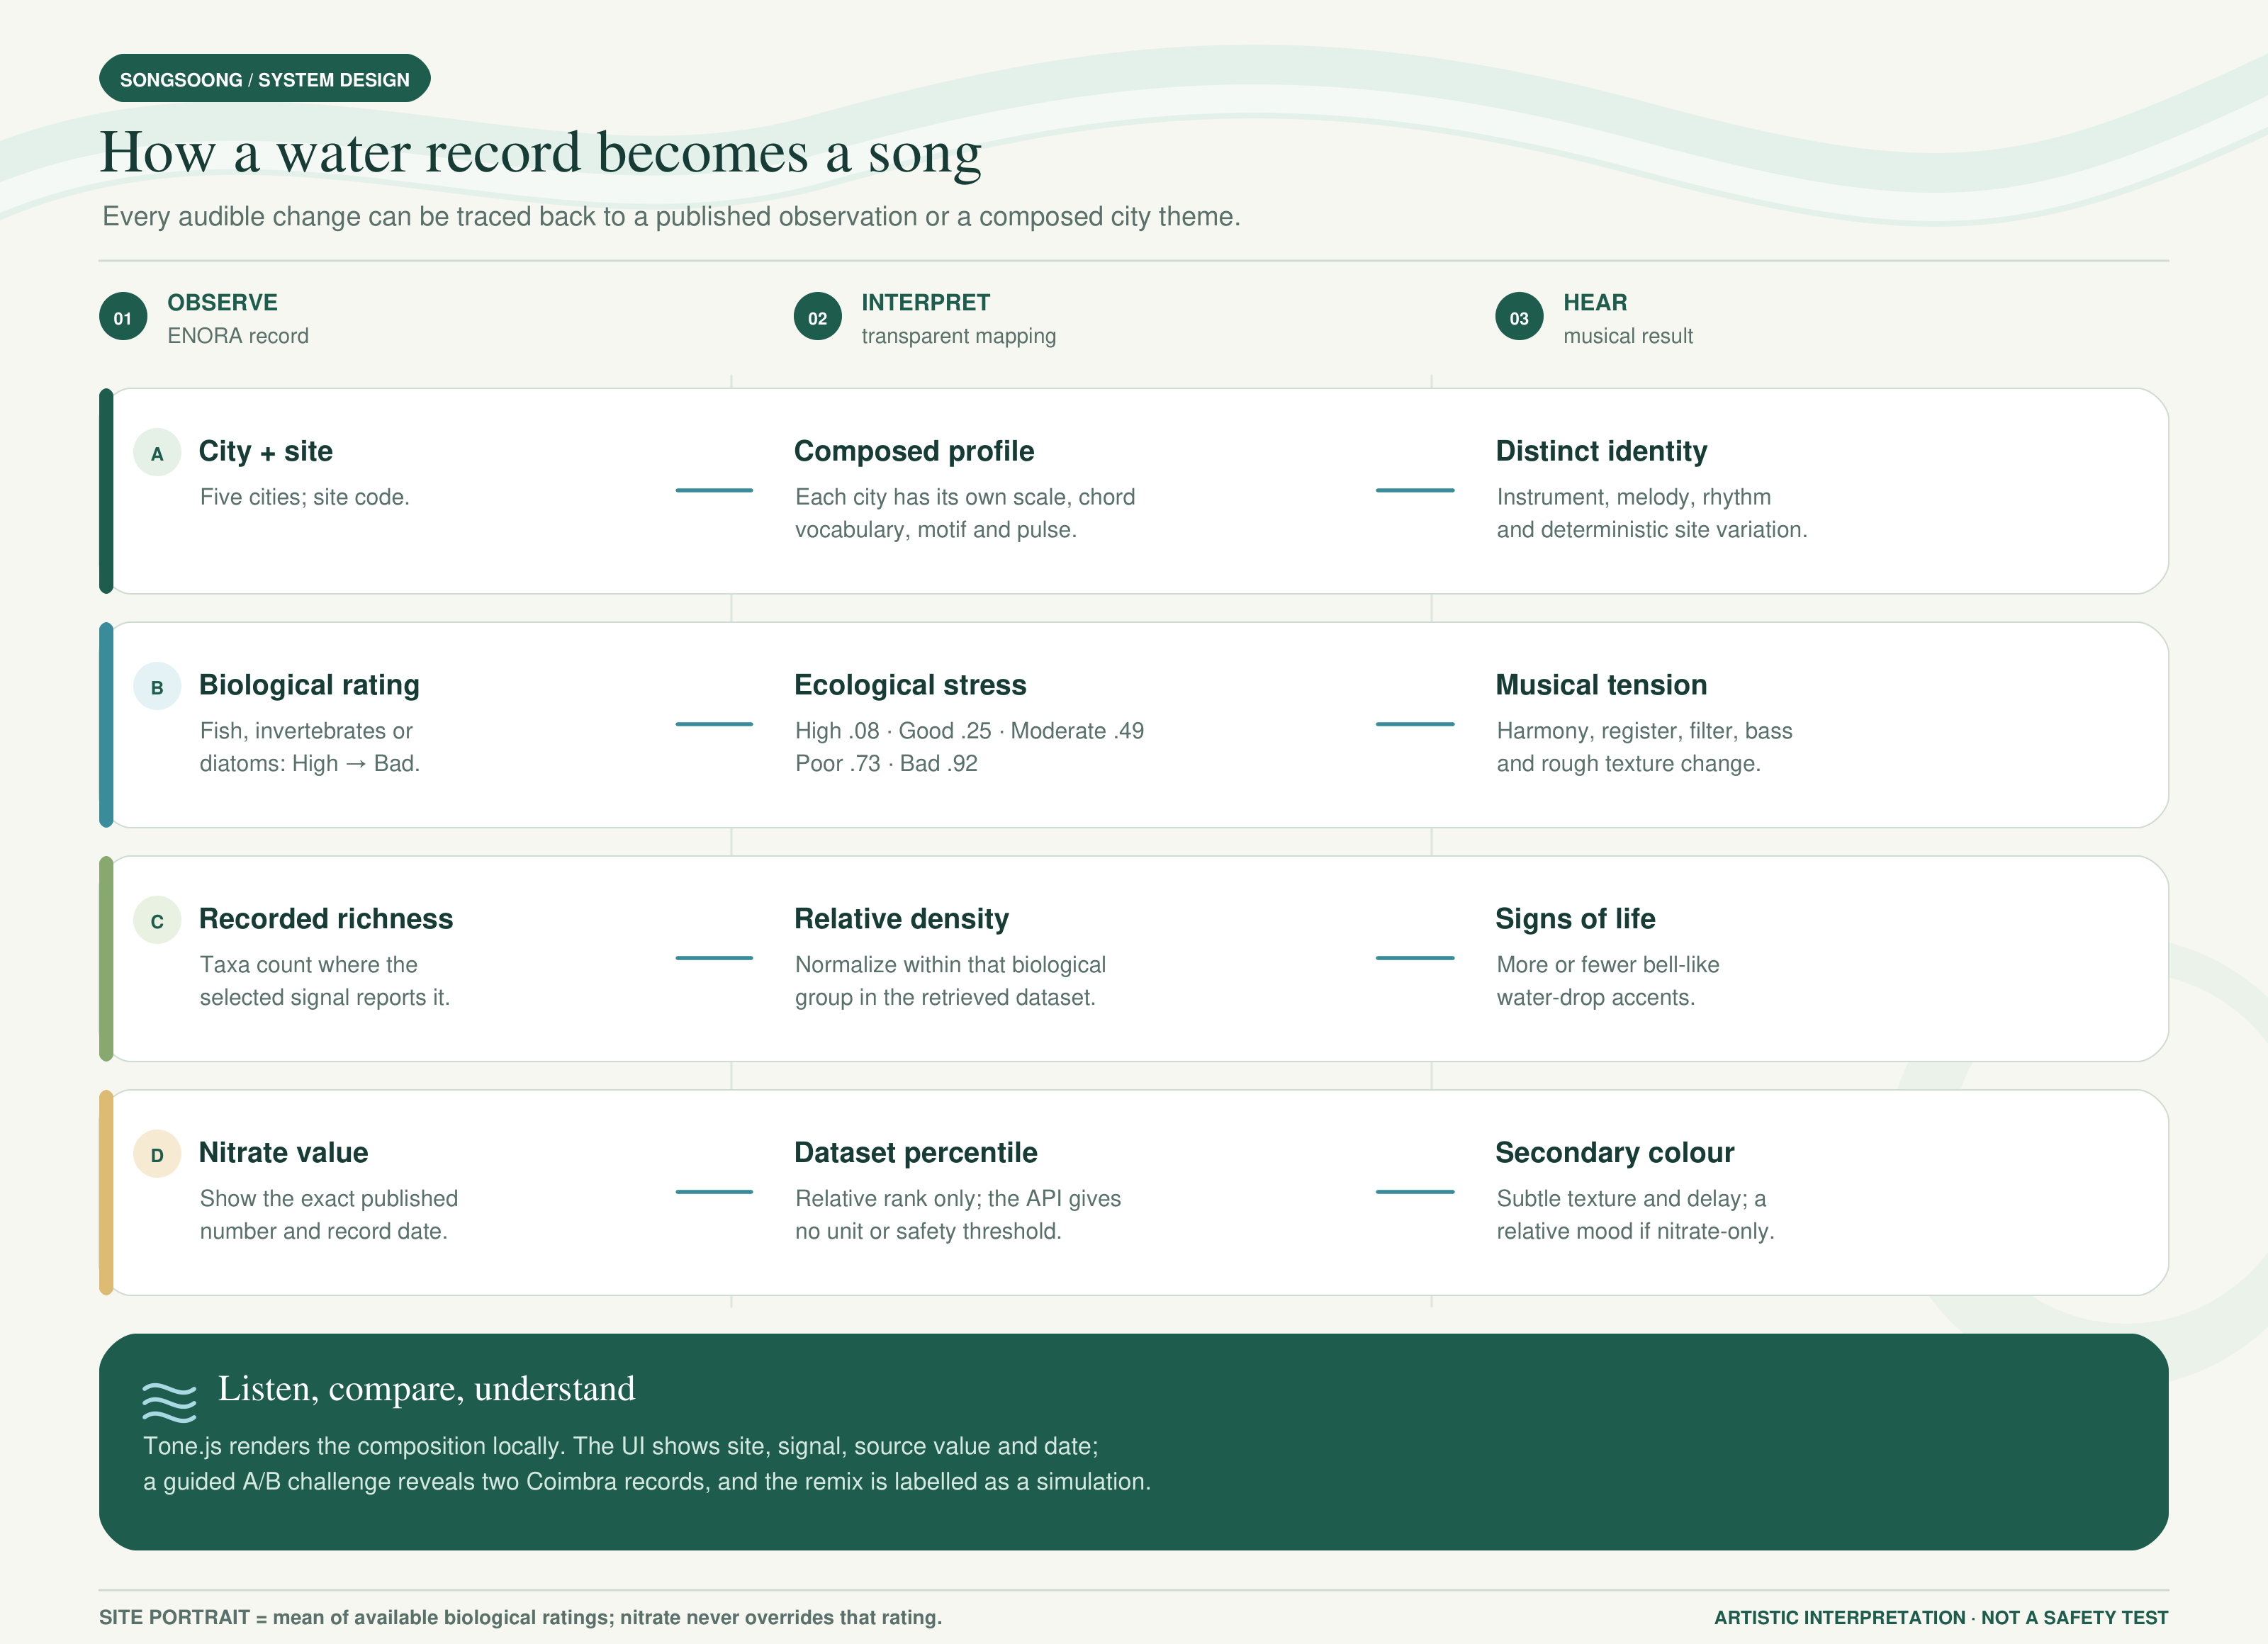The width and height of the screenshot is (2268, 1644).
Task: Click the 'City + site' heading
Action: tap(266, 451)
